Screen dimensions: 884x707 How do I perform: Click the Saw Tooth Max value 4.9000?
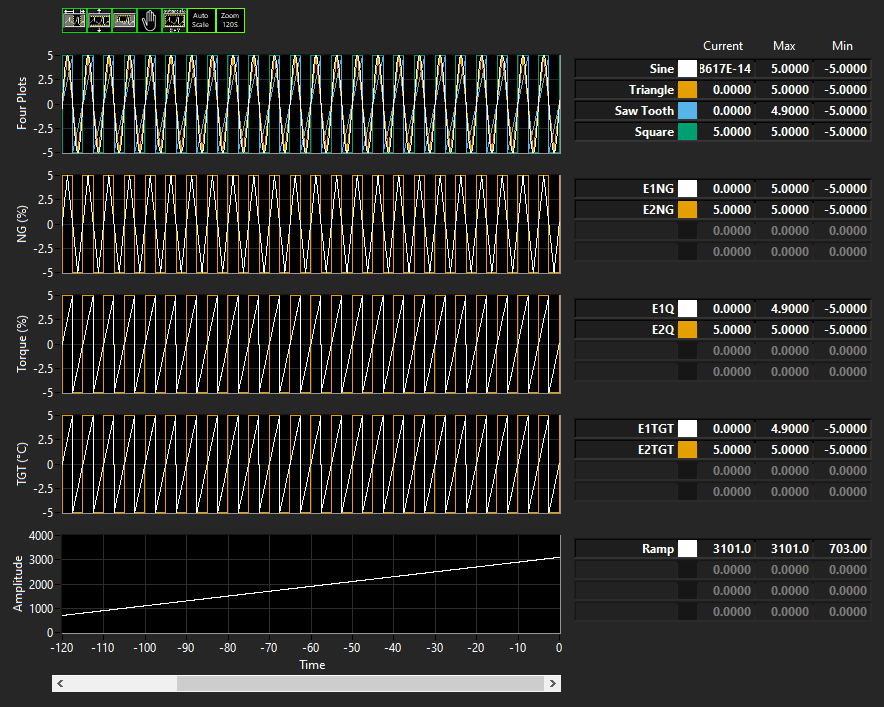coord(789,111)
